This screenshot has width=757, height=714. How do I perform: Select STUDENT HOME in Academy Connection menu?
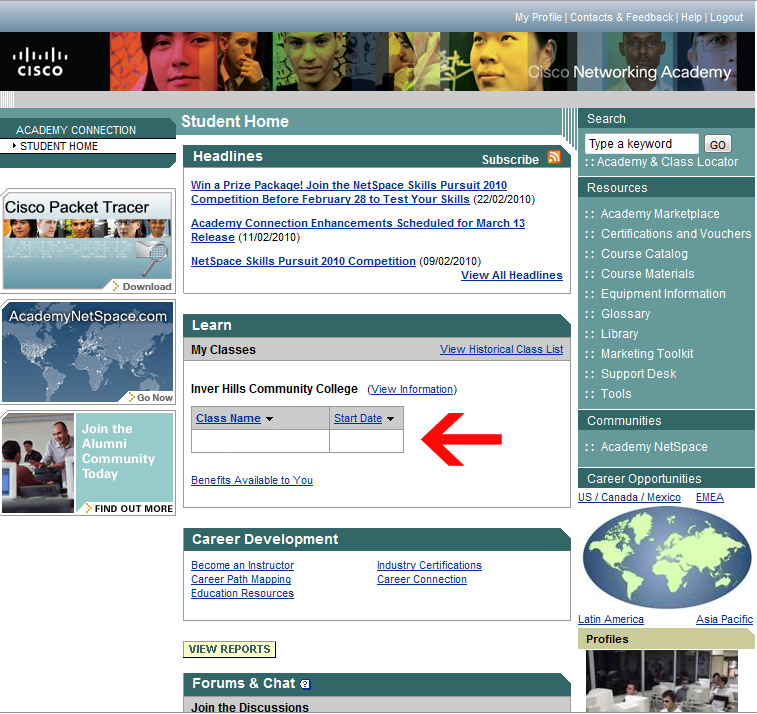point(59,146)
